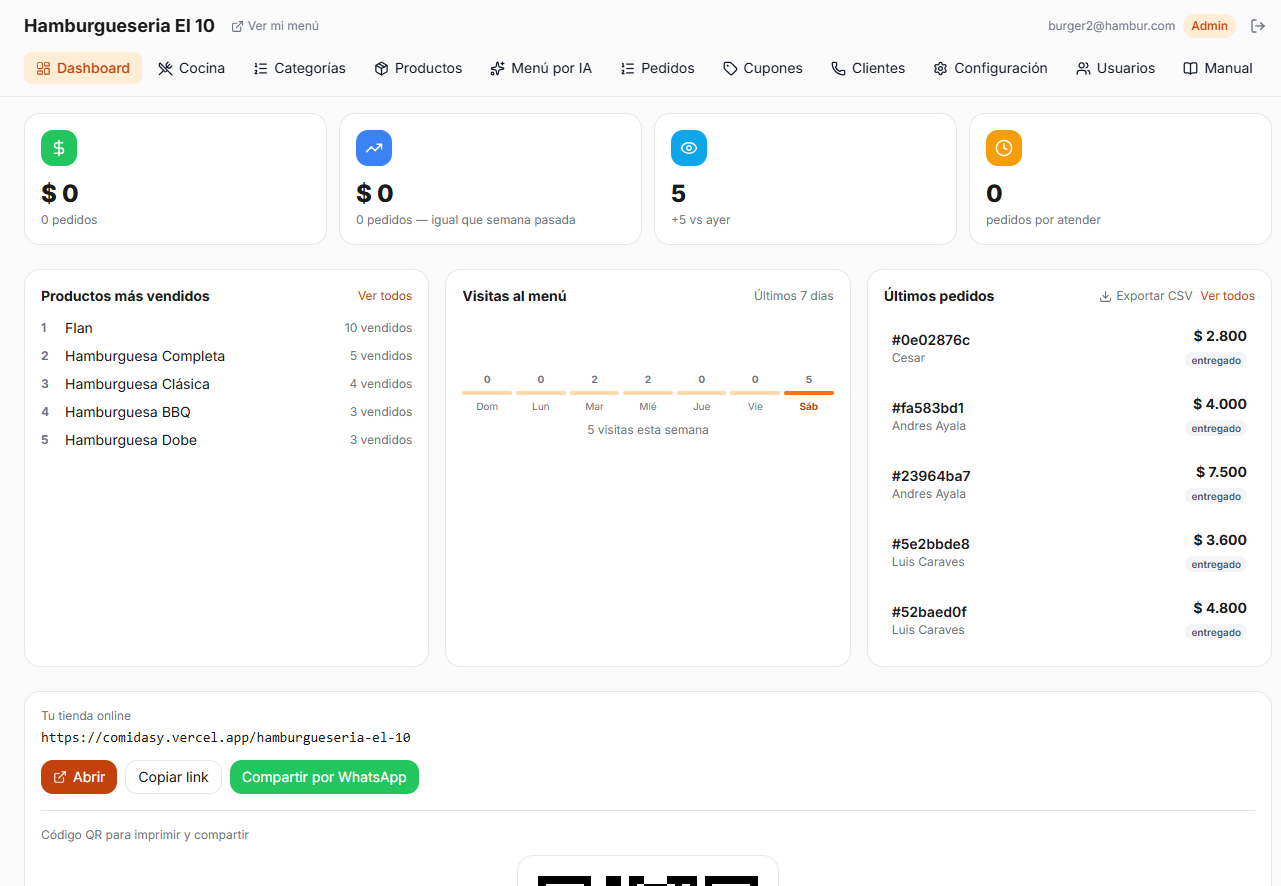The width and height of the screenshot is (1281, 886).
Task: Click Hamburguesa Completa in top products
Action: click(x=226, y=356)
